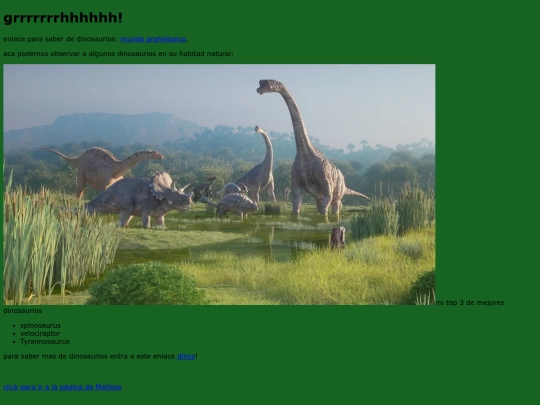Open 'click para ir a la página de Mathias' link
This screenshot has height=405, width=540.
62,387
